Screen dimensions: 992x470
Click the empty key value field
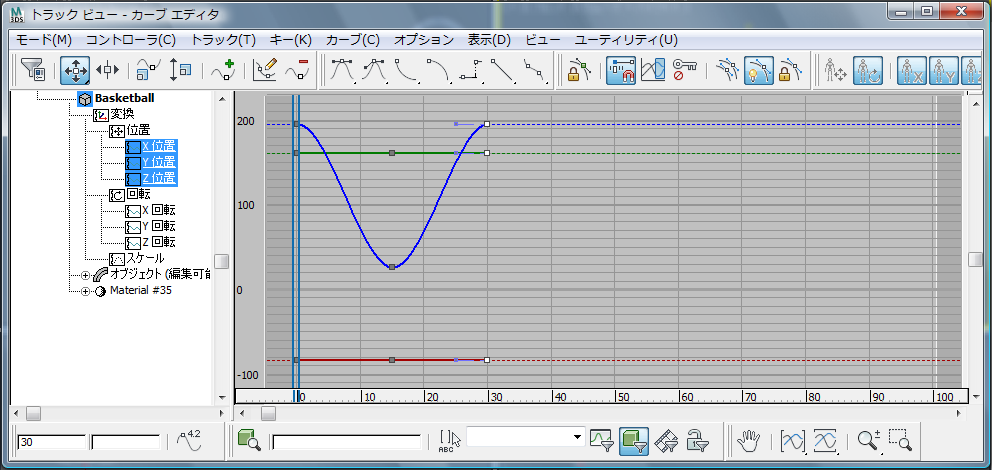pyautogui.click(x=126, y=442)
